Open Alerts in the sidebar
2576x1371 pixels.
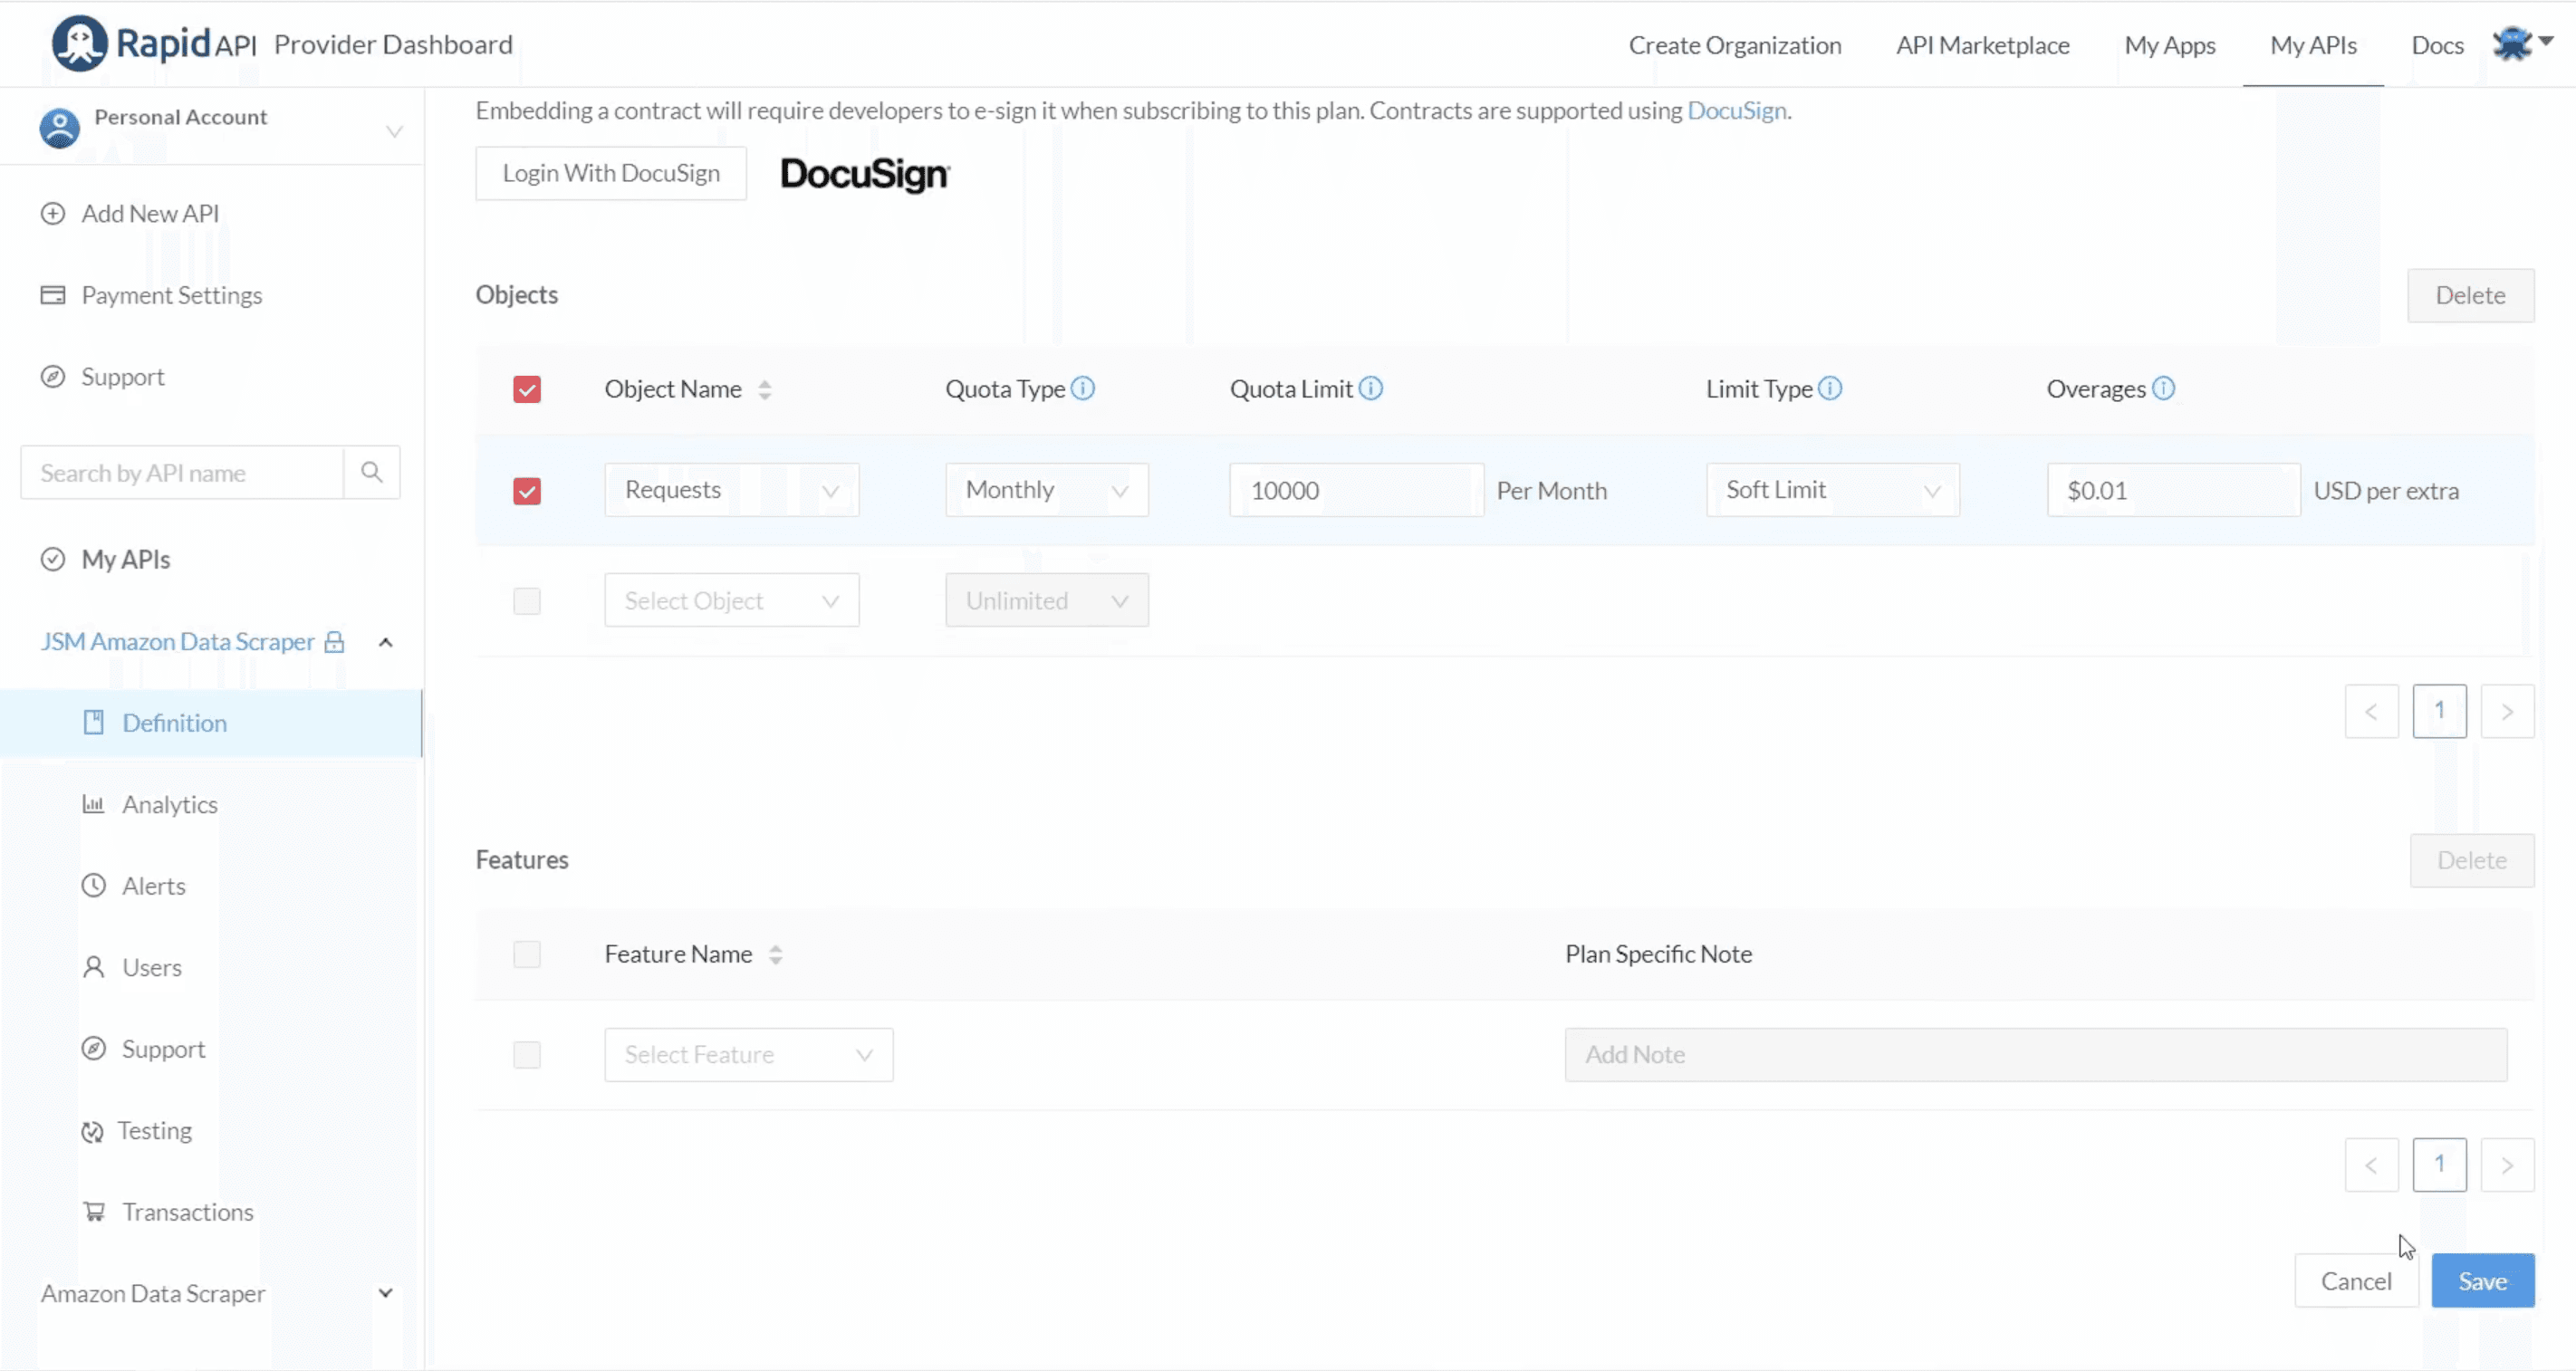[x=154, y=886]
